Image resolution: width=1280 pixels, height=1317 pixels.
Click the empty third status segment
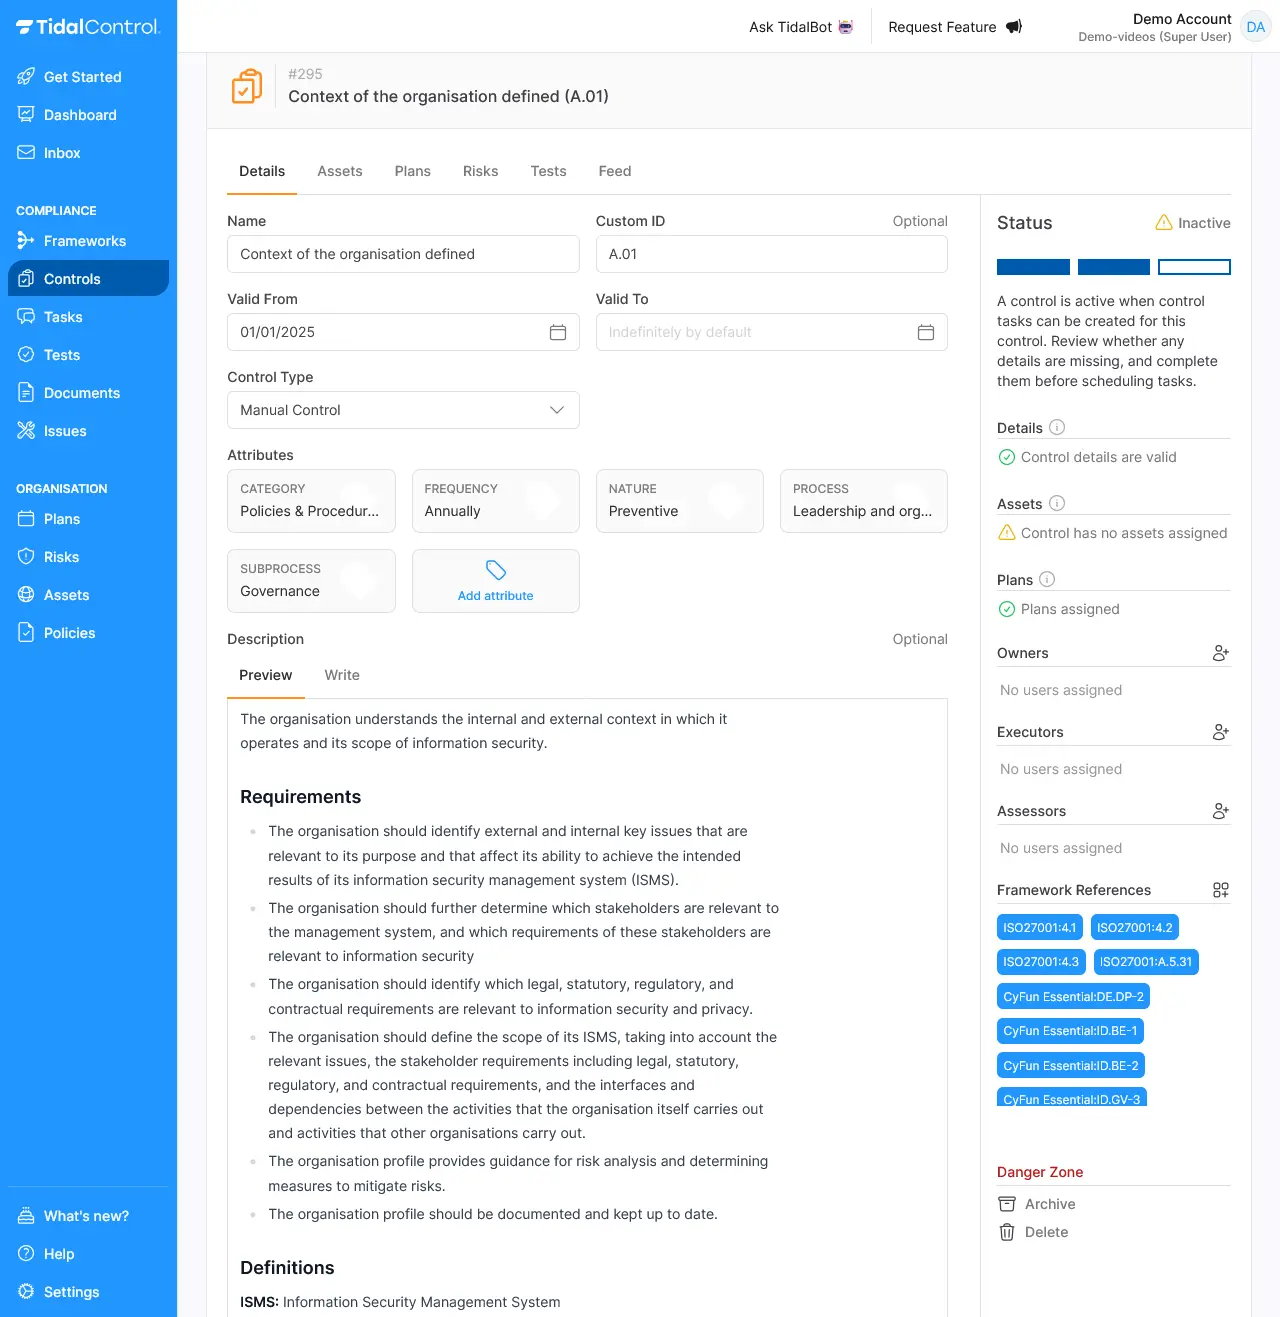pos(1194,267)
